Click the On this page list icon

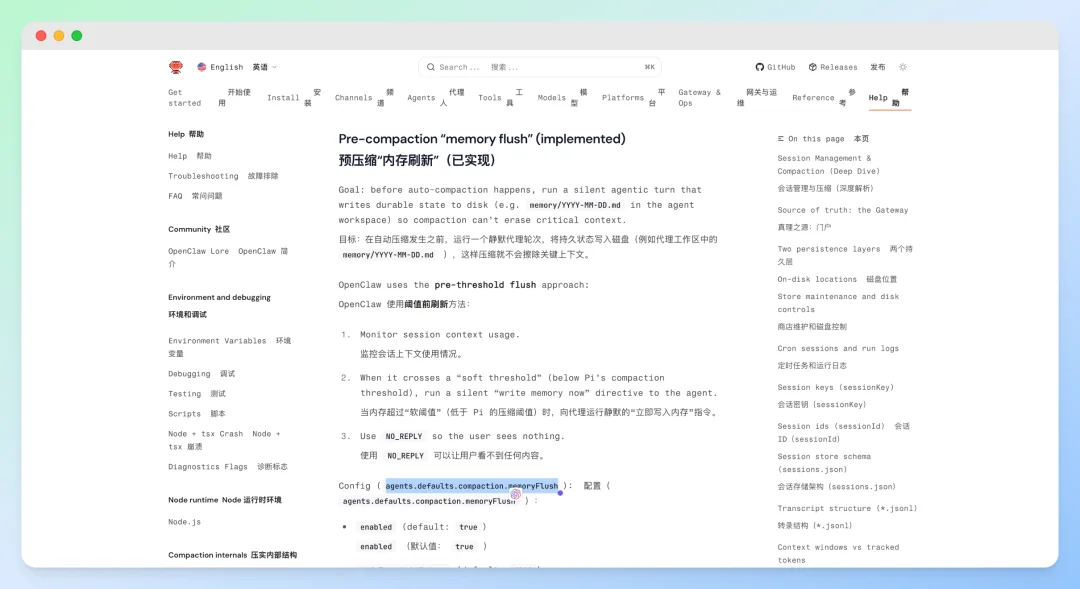click(781, 139)
